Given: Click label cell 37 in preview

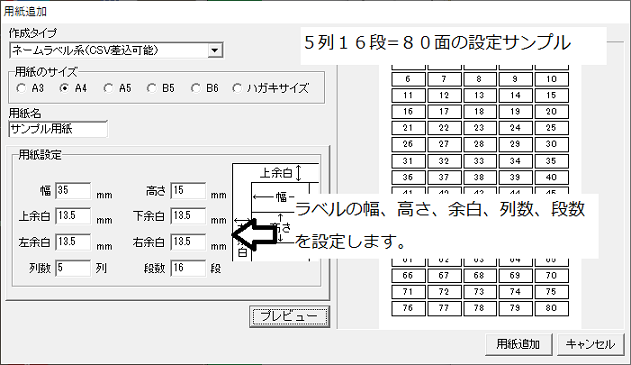Looking at the screenshot, I should (444, 177).
